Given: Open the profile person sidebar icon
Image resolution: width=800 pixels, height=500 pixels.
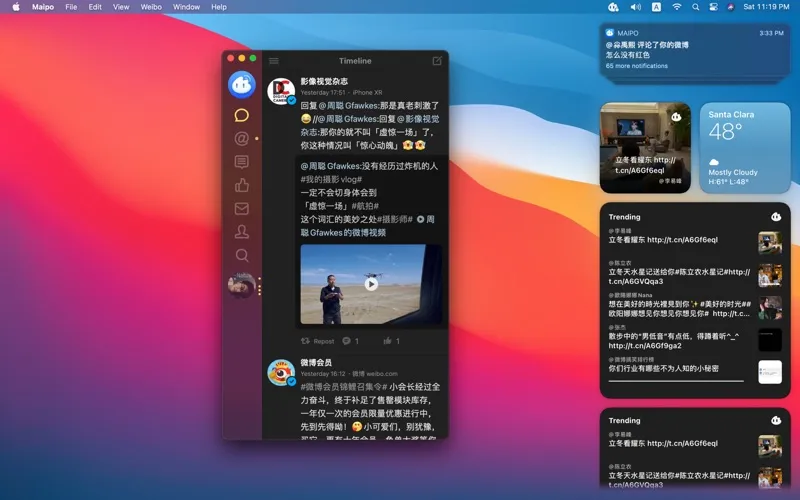Looking at the screenshot, I should coord(242,232).
